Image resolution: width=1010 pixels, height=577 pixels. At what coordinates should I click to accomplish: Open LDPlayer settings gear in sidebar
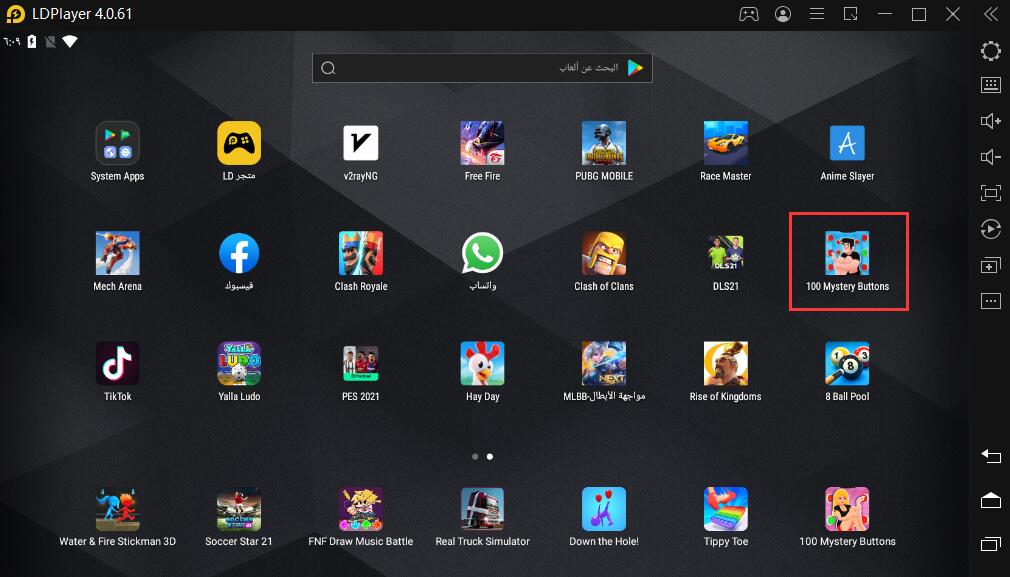point(991,51)
